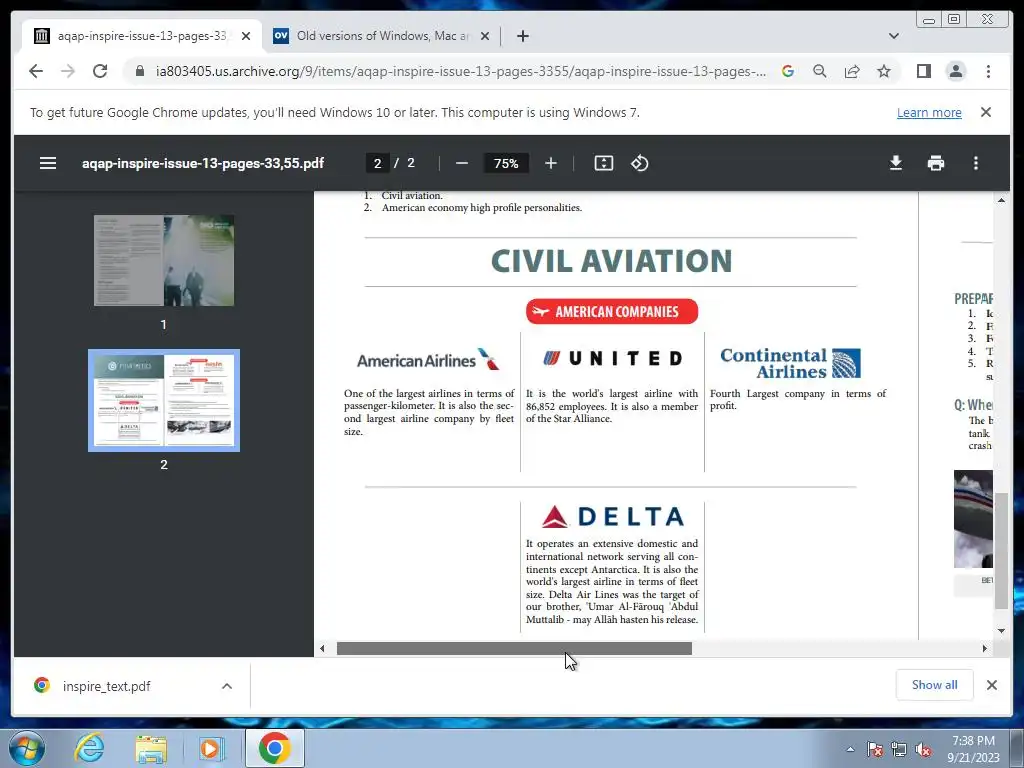Image resolution: width=1024 pixels, height=768 pixels.
Task: Open the zoom magnifier in address bar
Action: pyautogui.click(x=820, y=71)
